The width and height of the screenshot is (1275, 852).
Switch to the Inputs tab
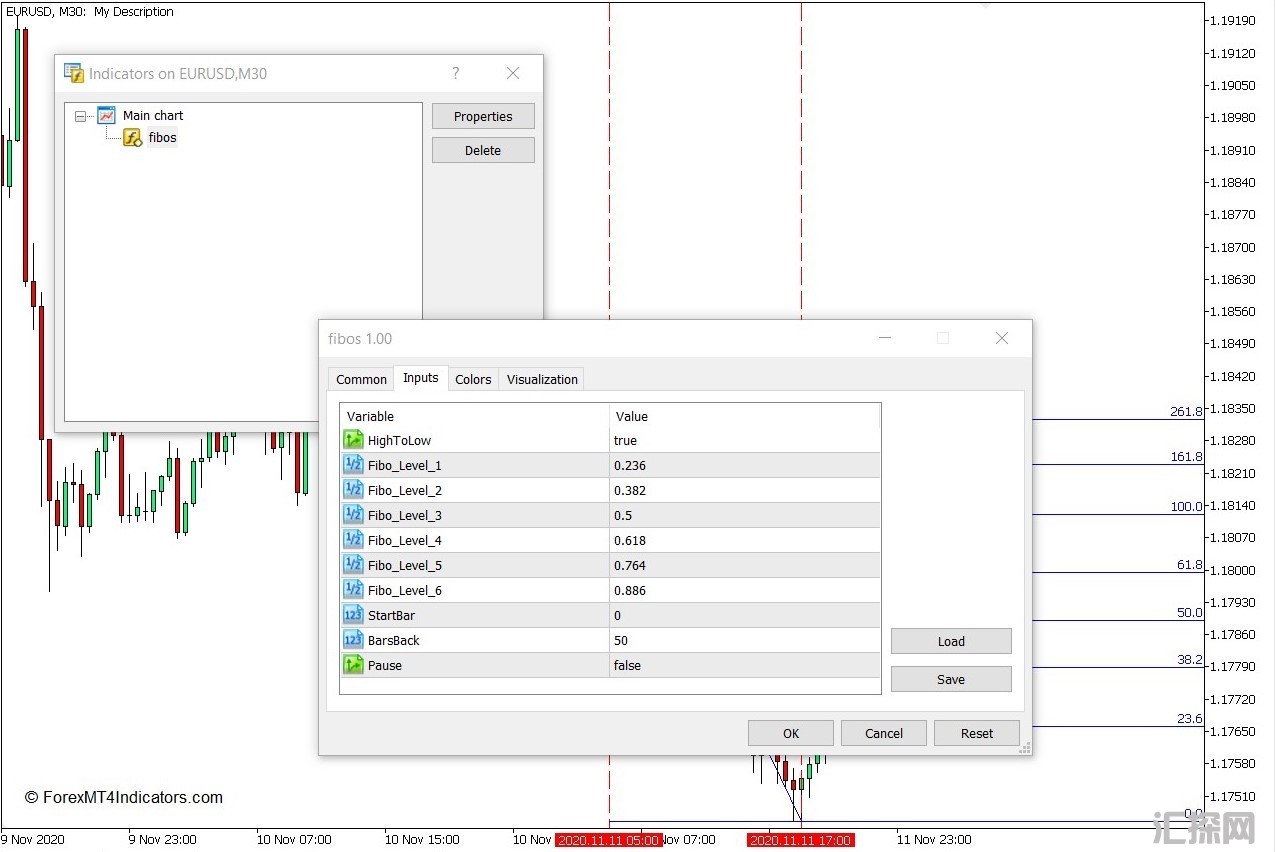click(421, 377)
